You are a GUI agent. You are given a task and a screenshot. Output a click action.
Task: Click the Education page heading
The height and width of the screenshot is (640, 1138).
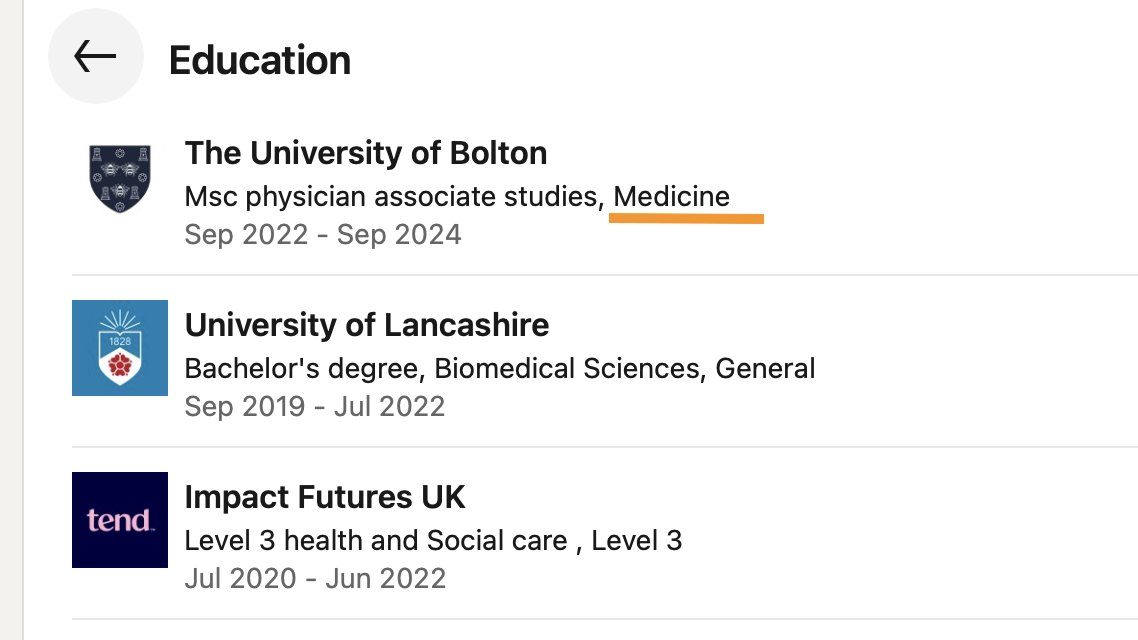coord(259,60)
